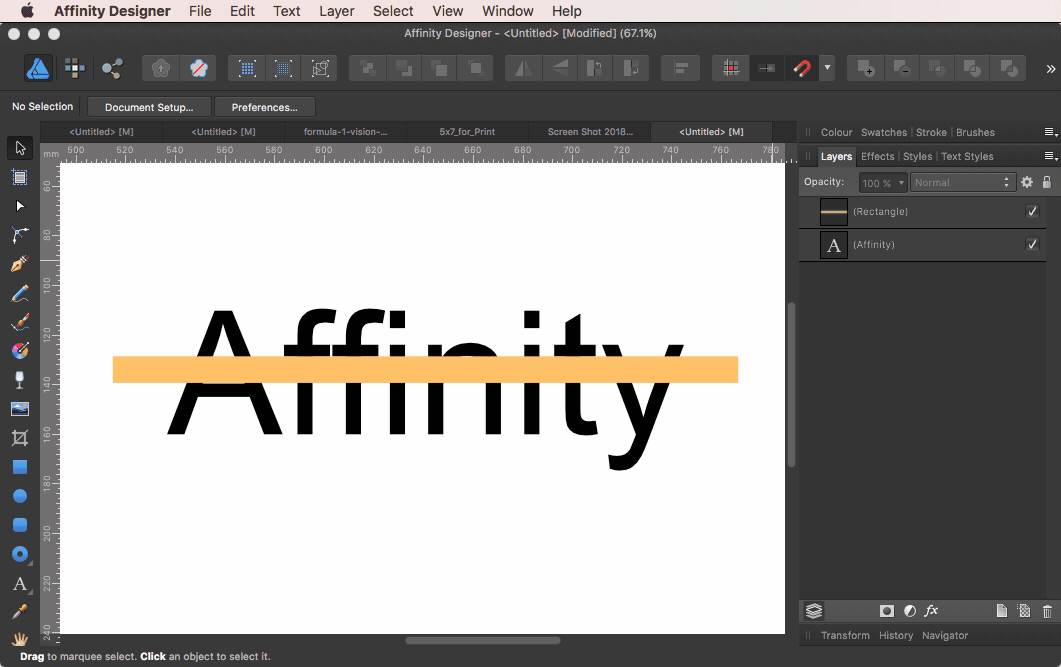Open snapping options dropdown arrow
The height and width of the screenshot is (667, 1061).
[827, 69]
